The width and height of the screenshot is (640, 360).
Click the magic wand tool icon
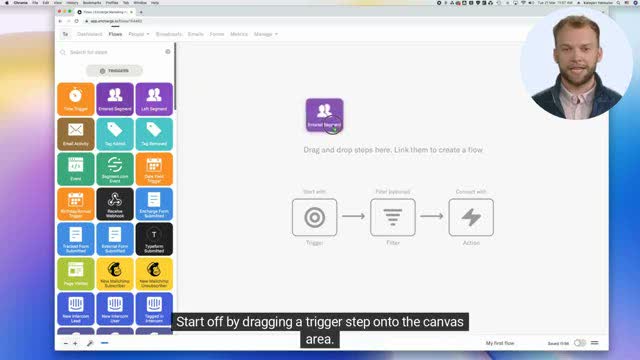click(90, 344)
